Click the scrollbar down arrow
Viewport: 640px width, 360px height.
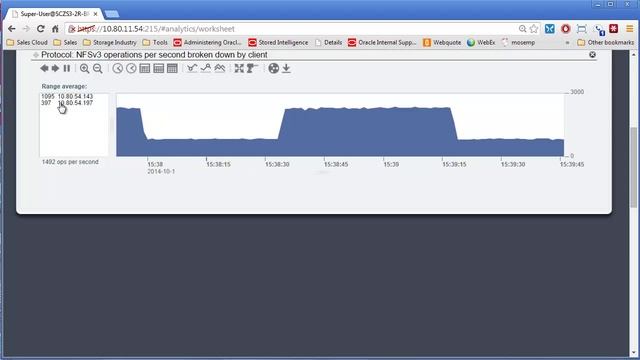(633, 352)
